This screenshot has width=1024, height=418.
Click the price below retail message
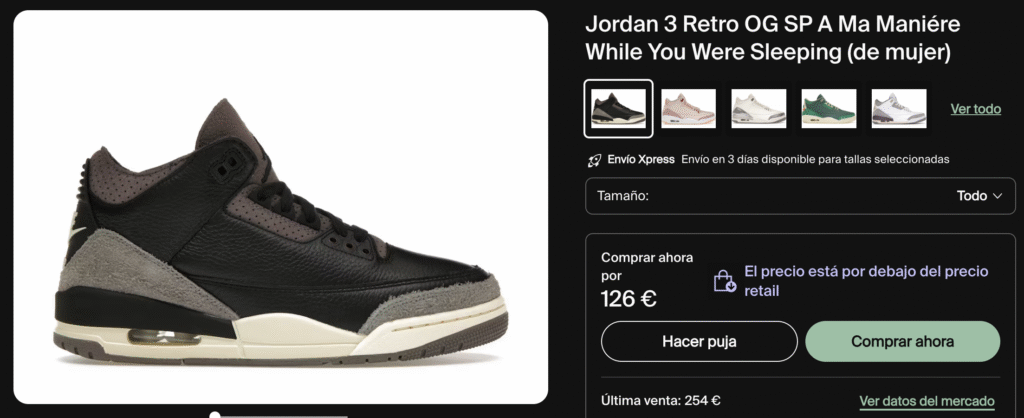pos(867,281)
